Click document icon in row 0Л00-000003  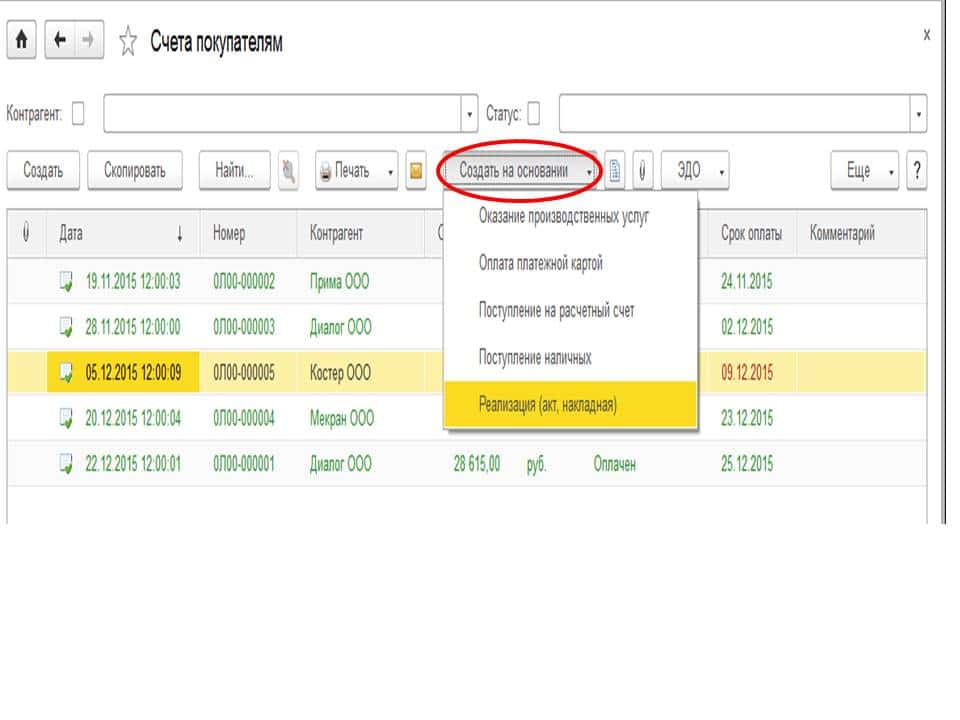[x=66, y=327]
